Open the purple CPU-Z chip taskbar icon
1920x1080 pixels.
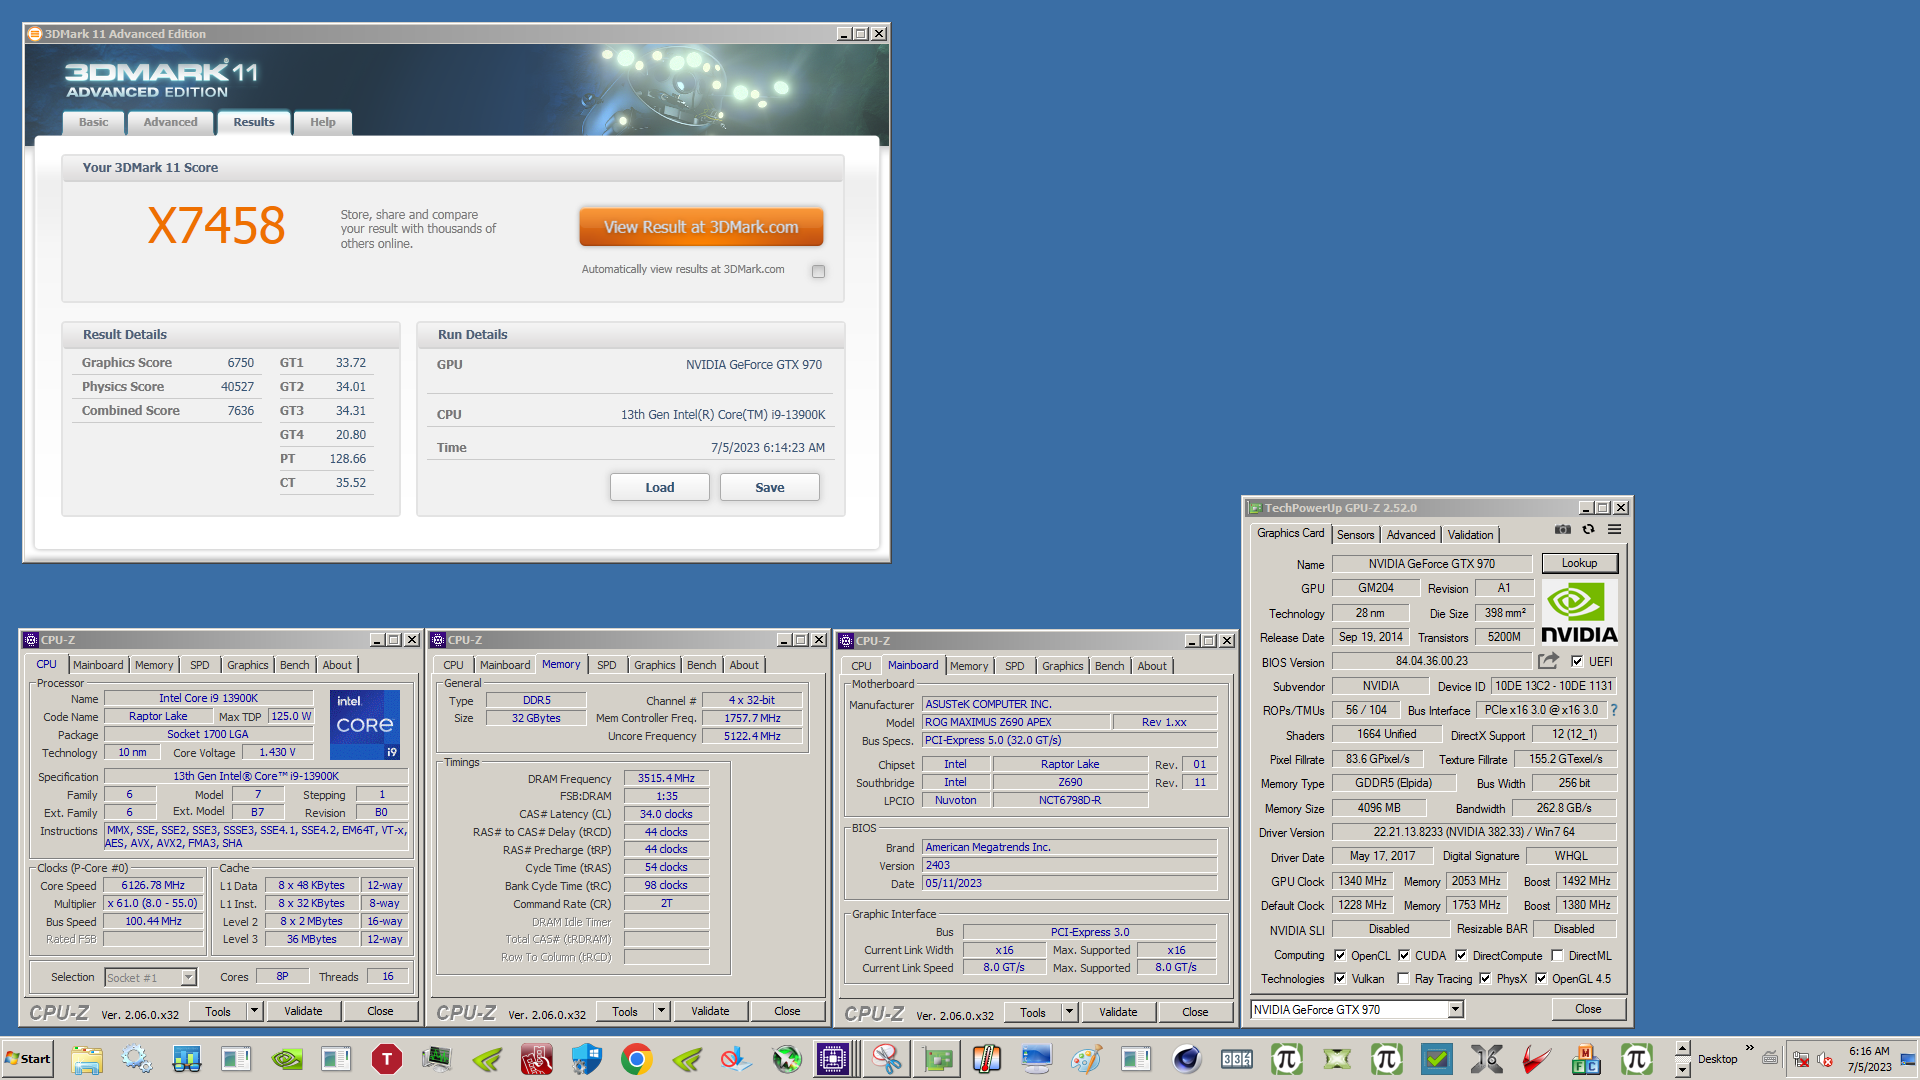point(832,1059)
